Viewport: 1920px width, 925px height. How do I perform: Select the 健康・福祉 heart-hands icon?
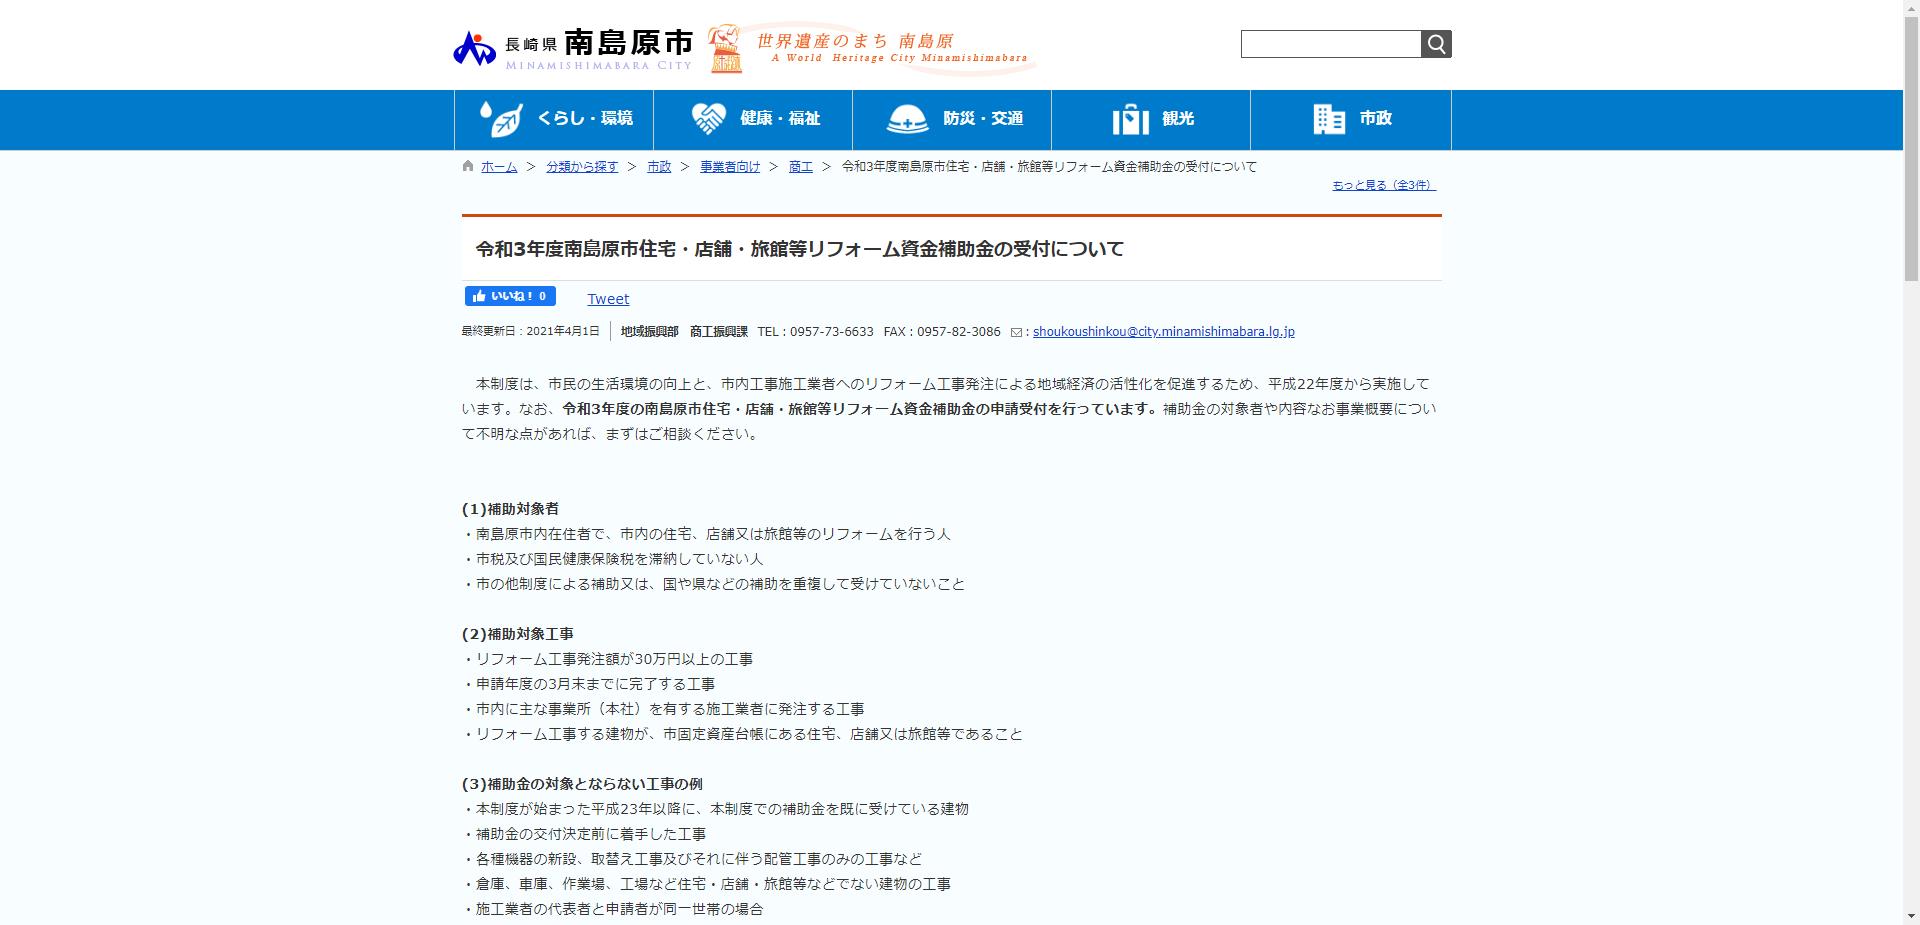711,117
